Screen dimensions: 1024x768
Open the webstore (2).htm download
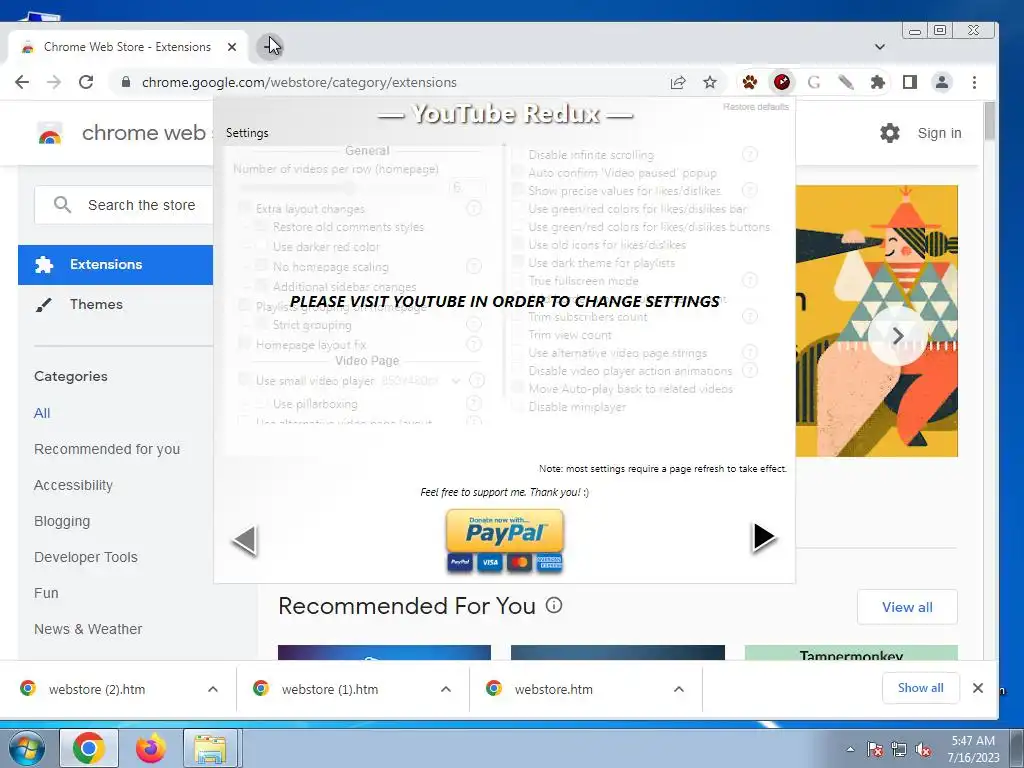pos(97,689)
